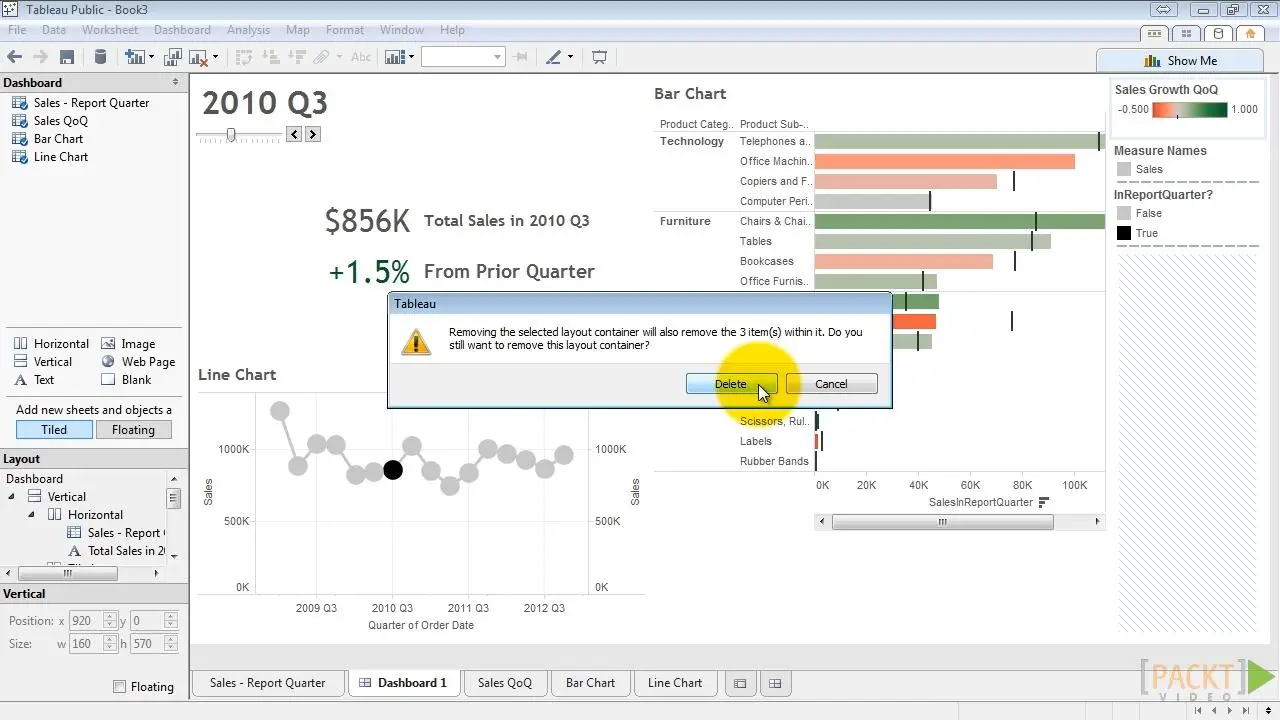Click the New Worksheet chart-plus icon
The width and height of the screenshot is (1280, 720).
[x=134, y=57]
